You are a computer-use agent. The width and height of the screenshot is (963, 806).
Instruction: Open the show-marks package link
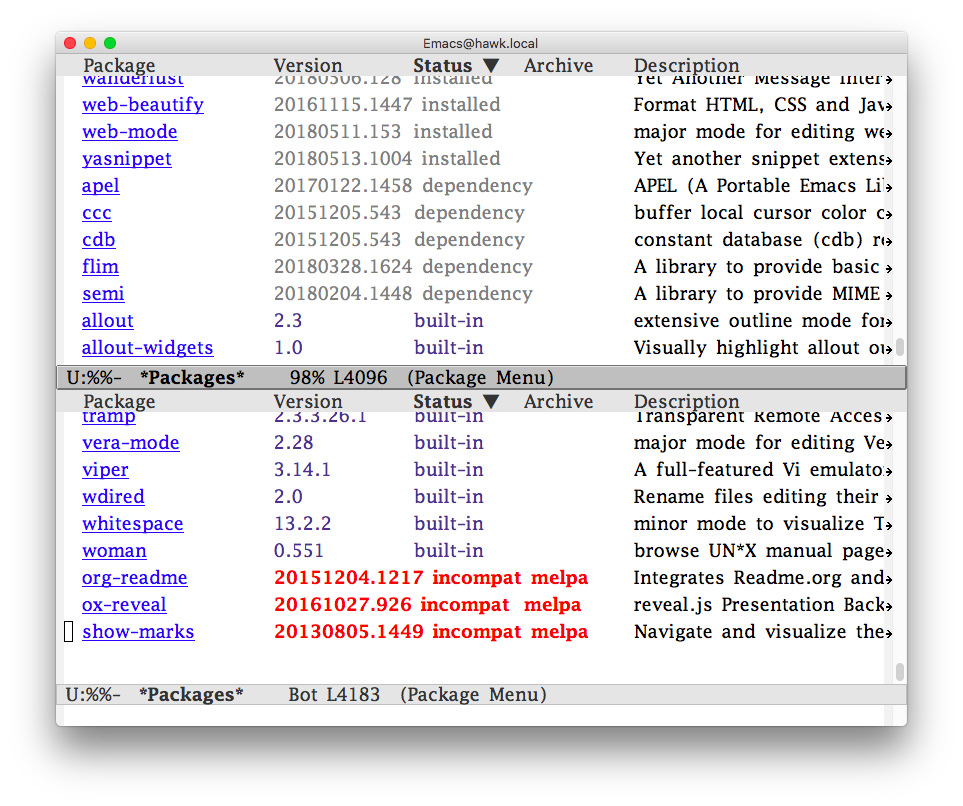pos(138,632)
